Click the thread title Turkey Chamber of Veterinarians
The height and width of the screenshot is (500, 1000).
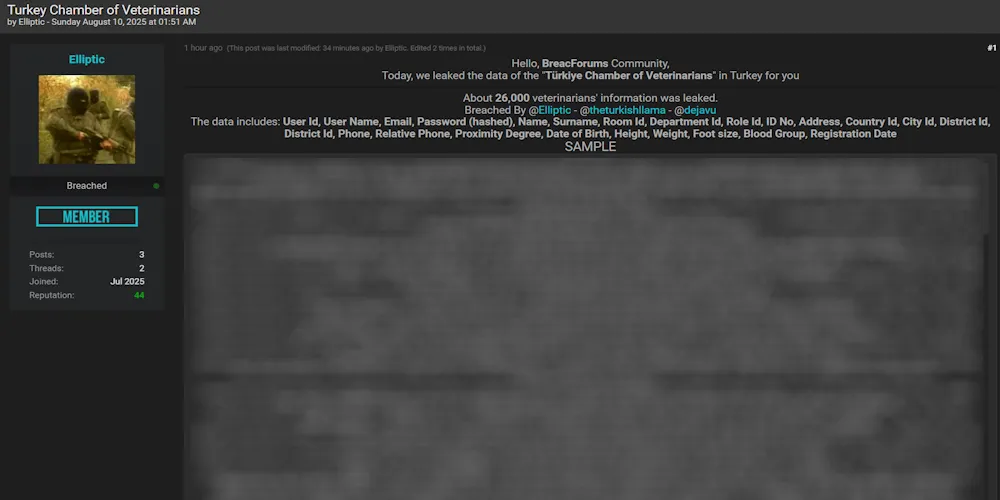click(103, 10)
